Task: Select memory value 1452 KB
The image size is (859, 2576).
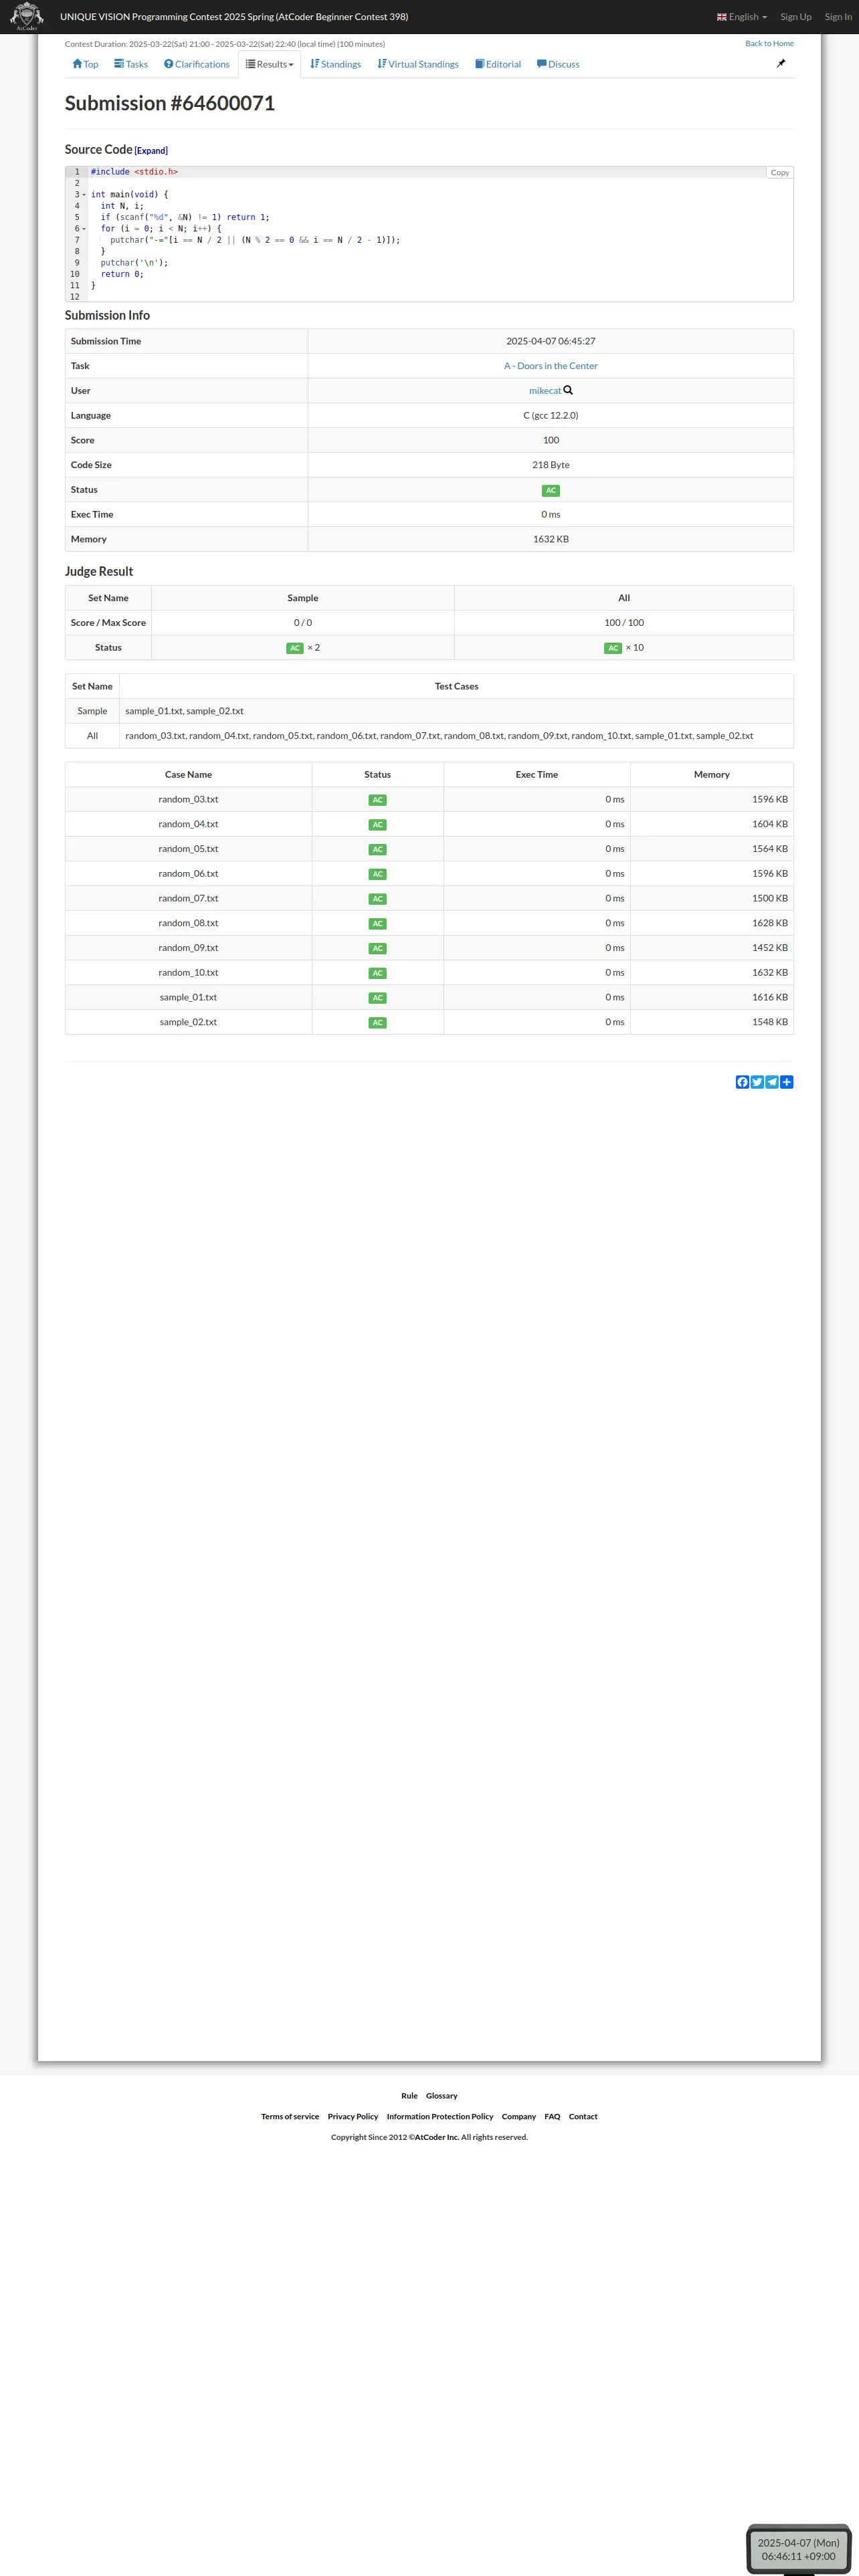Action: coord(770,948)
